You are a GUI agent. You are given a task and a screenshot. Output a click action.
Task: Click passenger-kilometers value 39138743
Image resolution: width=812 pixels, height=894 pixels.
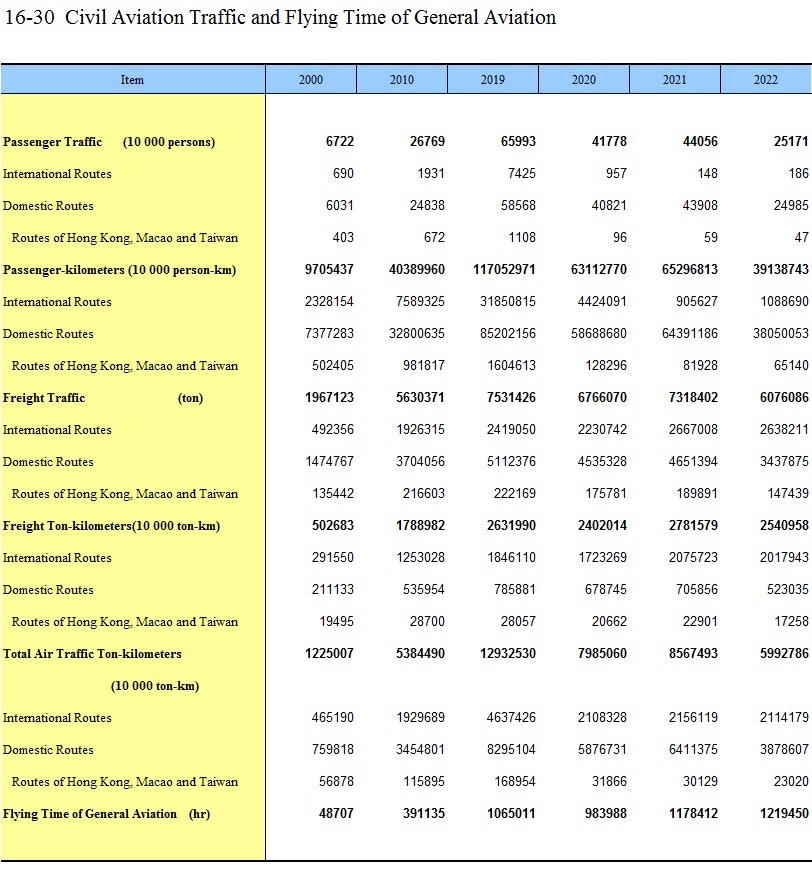pyautogui.click(x=781, y=269)
